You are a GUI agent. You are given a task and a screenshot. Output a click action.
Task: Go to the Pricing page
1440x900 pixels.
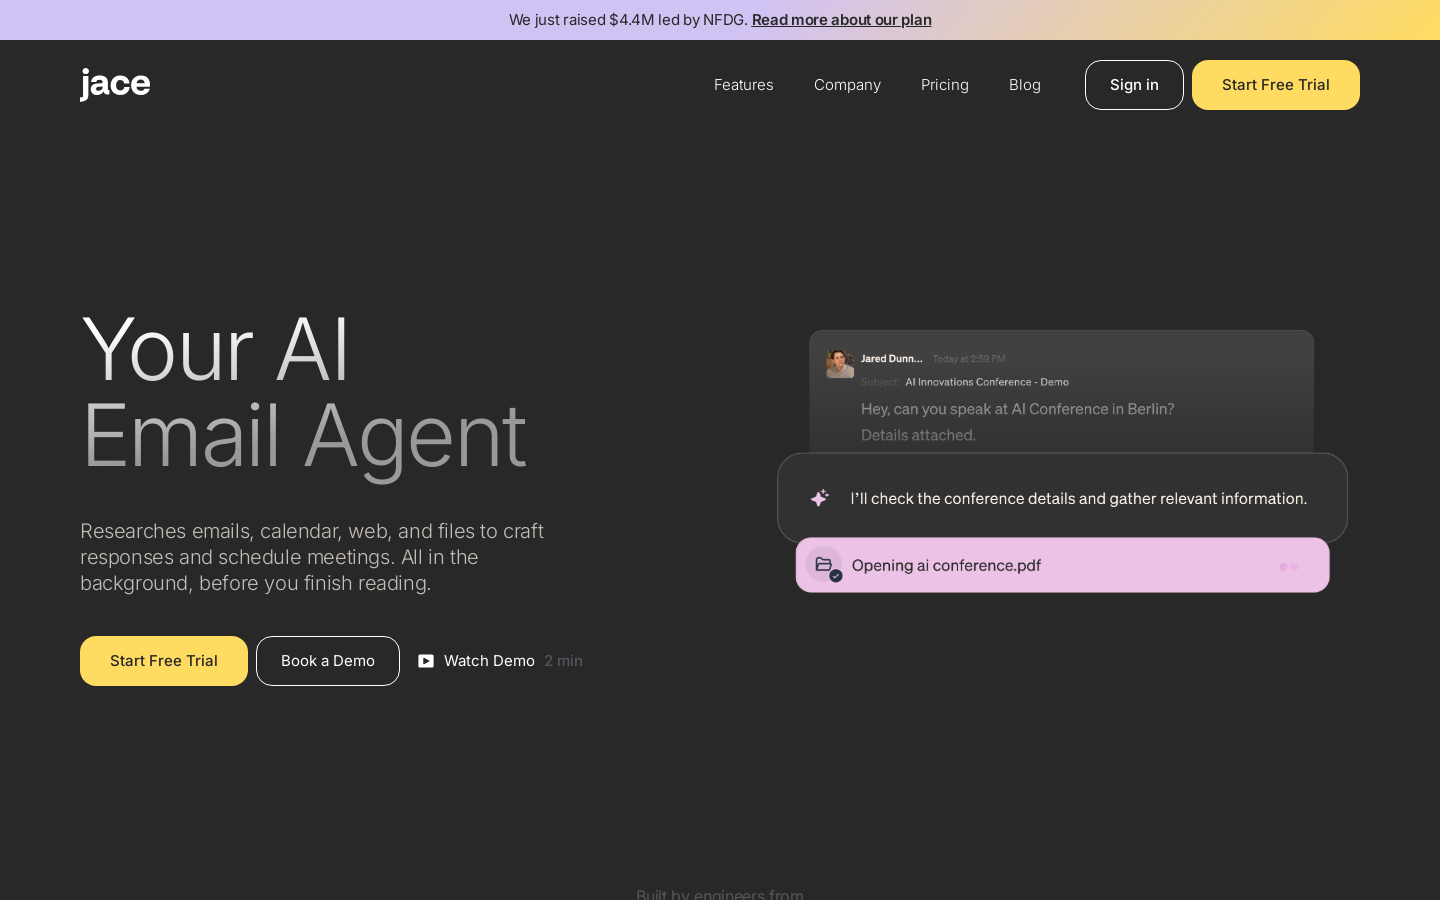945,85
